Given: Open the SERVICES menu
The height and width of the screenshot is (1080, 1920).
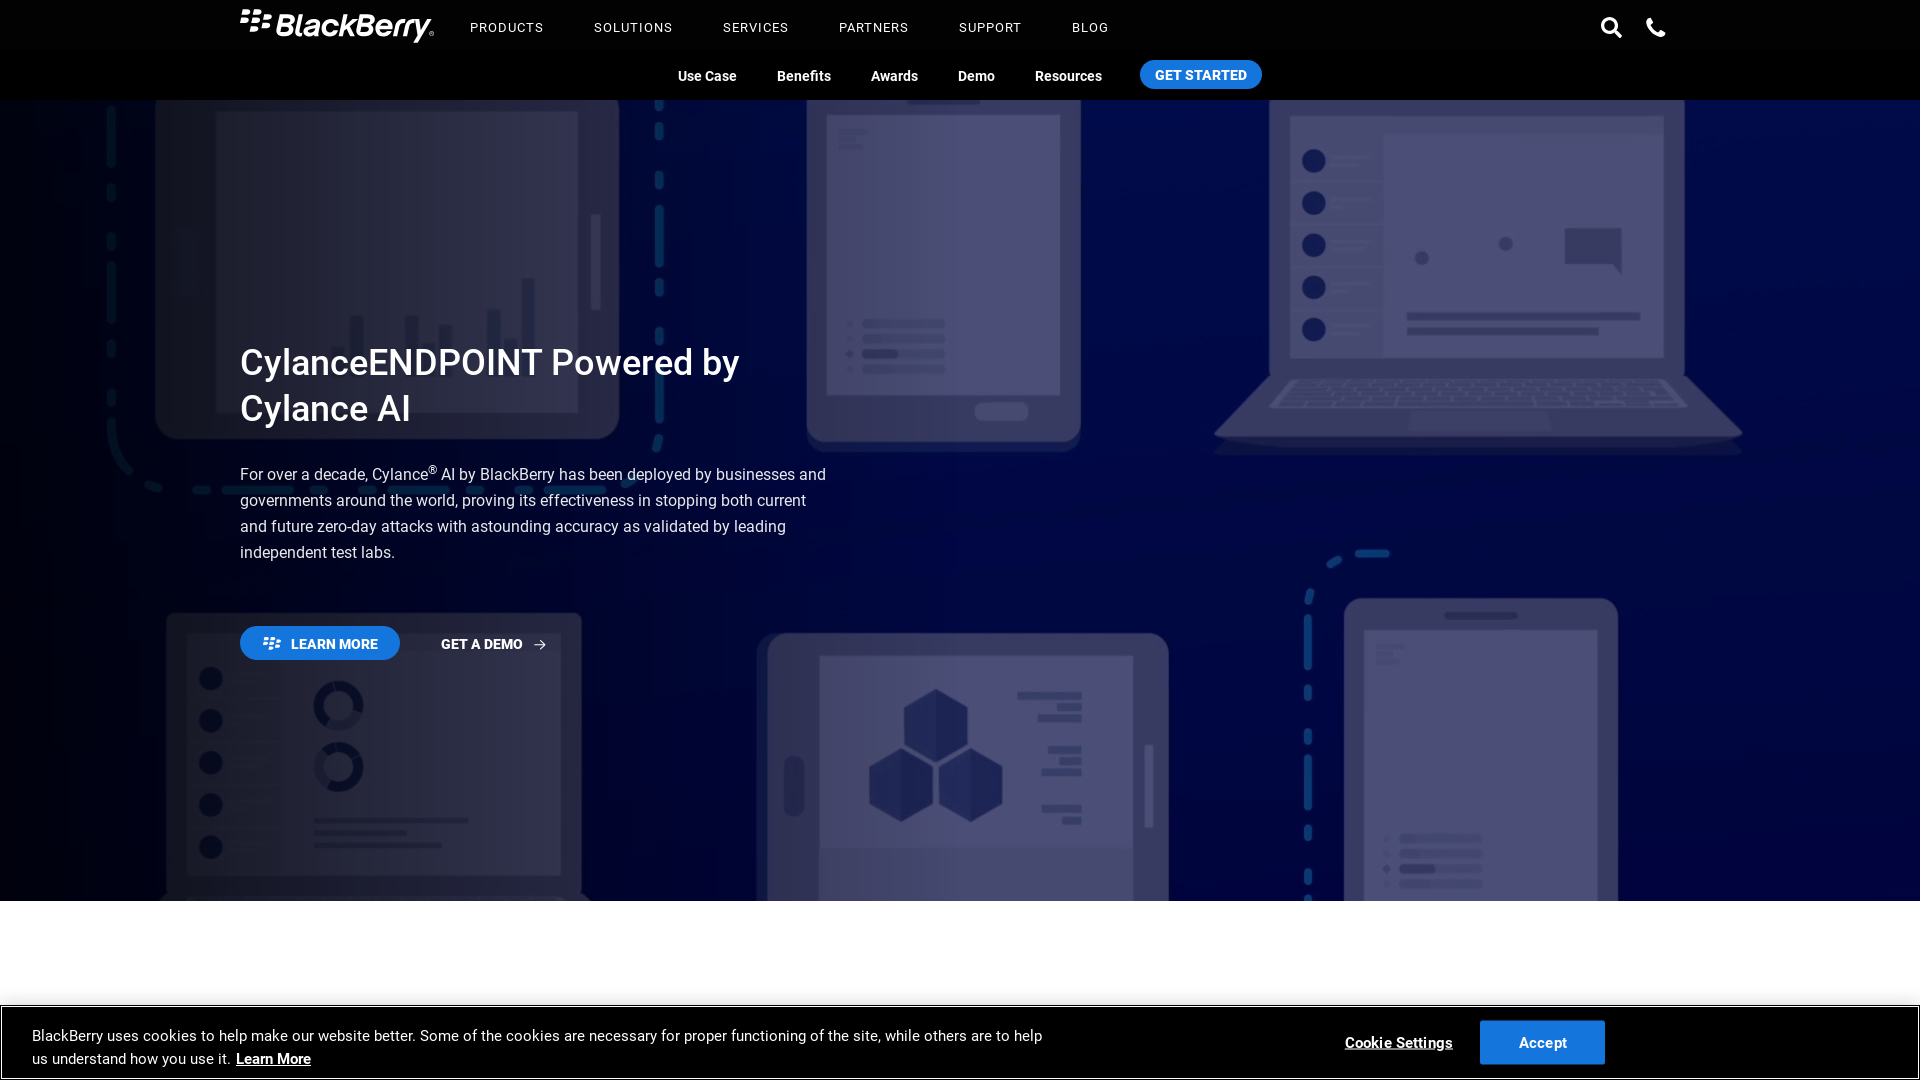Looking at the screenshot, I should pyautogui.click(x=756, y=28).
